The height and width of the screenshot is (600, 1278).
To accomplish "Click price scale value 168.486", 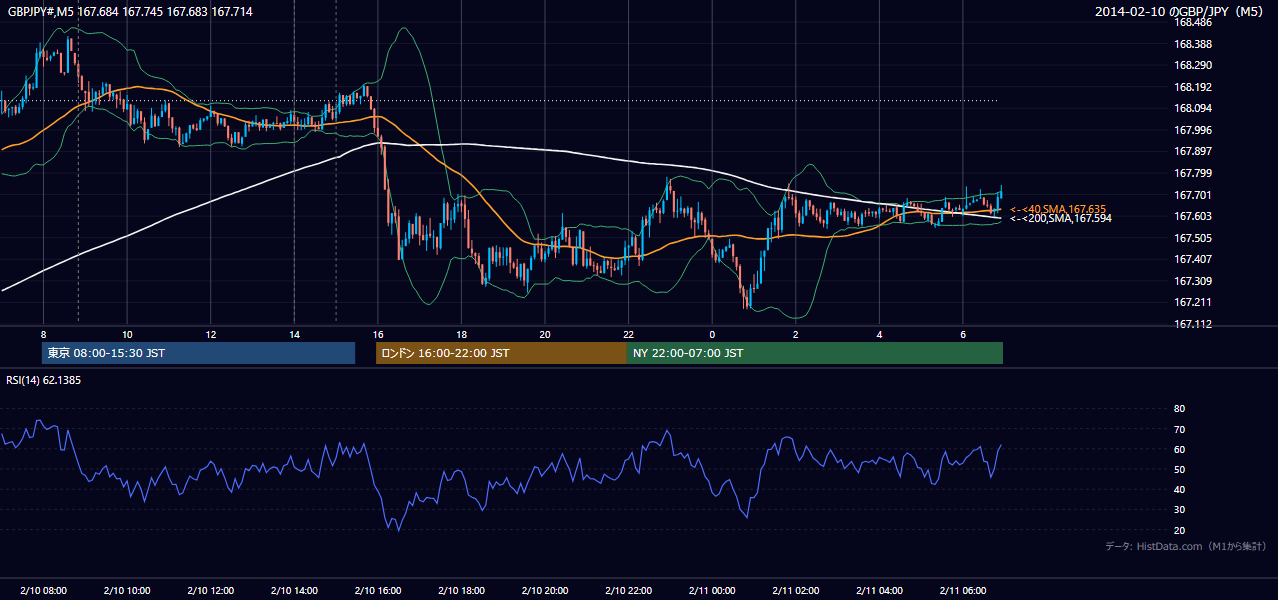I will [x=1192, y=22].
